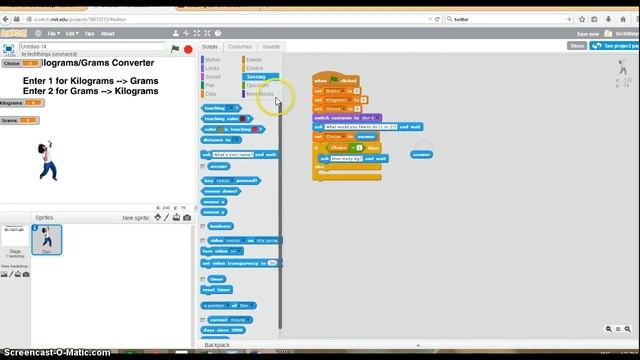The width and height of the screenshot is (640, 360).
Task: Choose backdrop from library icon
Action: 4,274
